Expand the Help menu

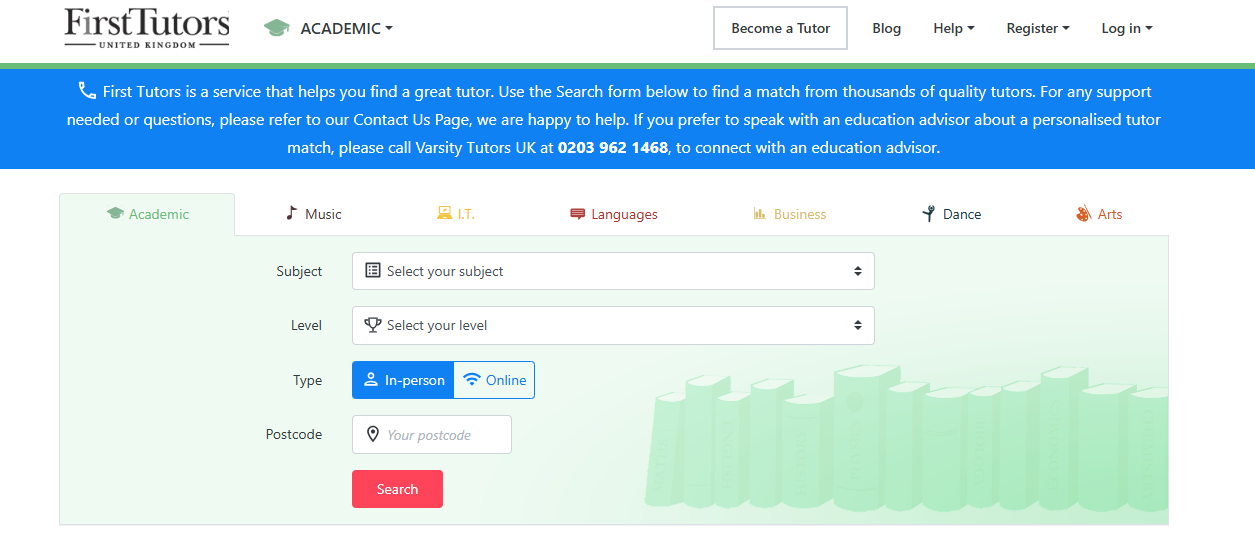tap(953, 28)
